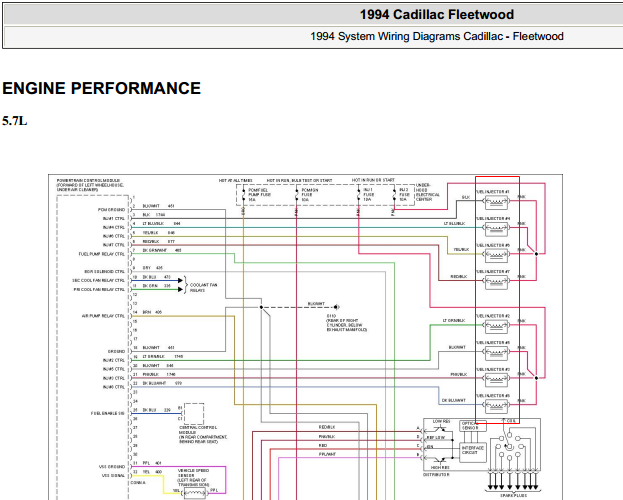
Task: Click the 'DISTRIBUTOR' label
Action: coord(436,475)
